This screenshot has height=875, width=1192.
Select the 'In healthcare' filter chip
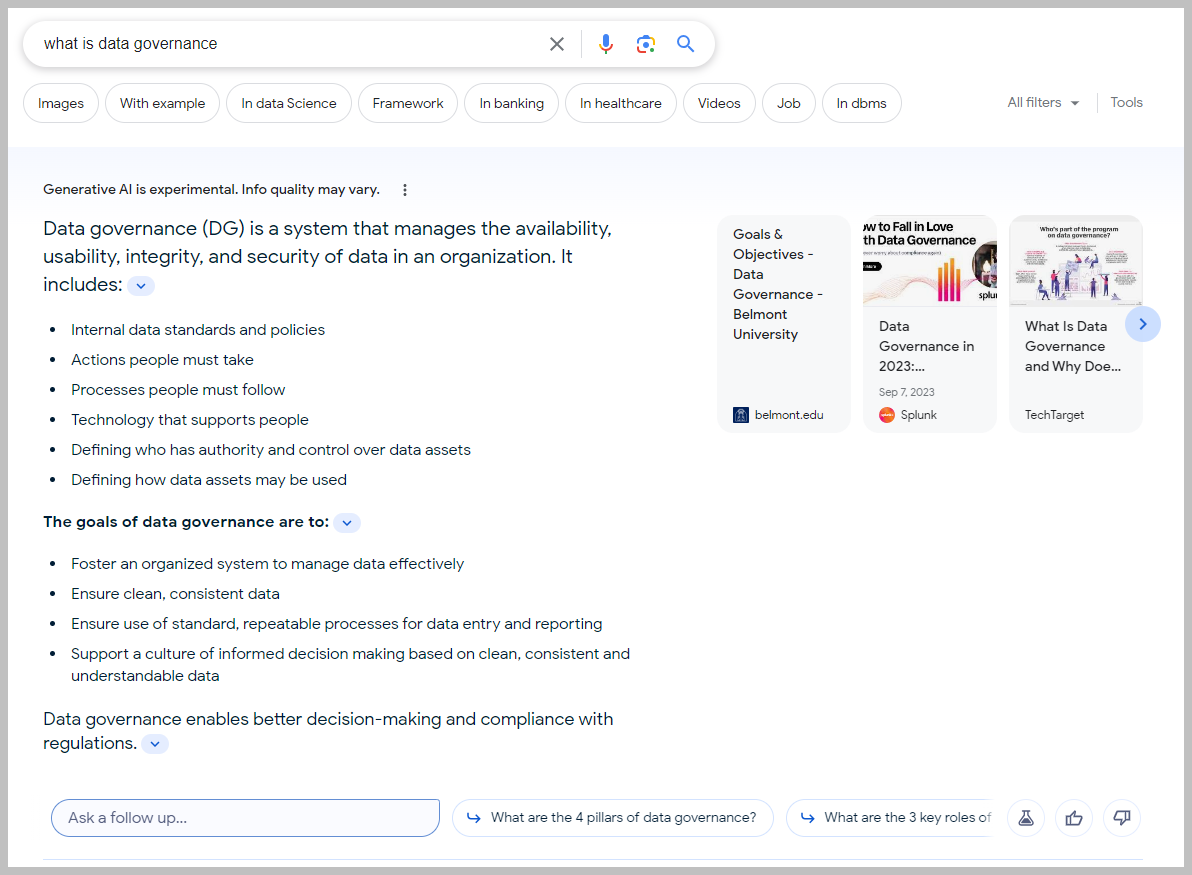click(620, 103)
